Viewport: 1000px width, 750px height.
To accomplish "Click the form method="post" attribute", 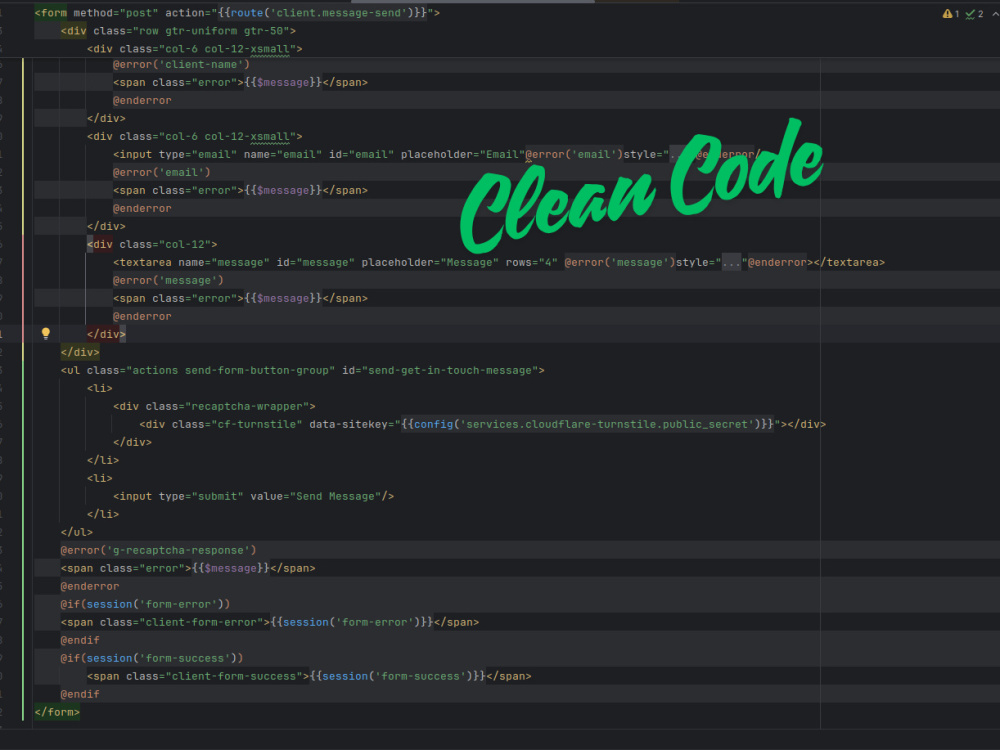I will (x=115, y=13).
